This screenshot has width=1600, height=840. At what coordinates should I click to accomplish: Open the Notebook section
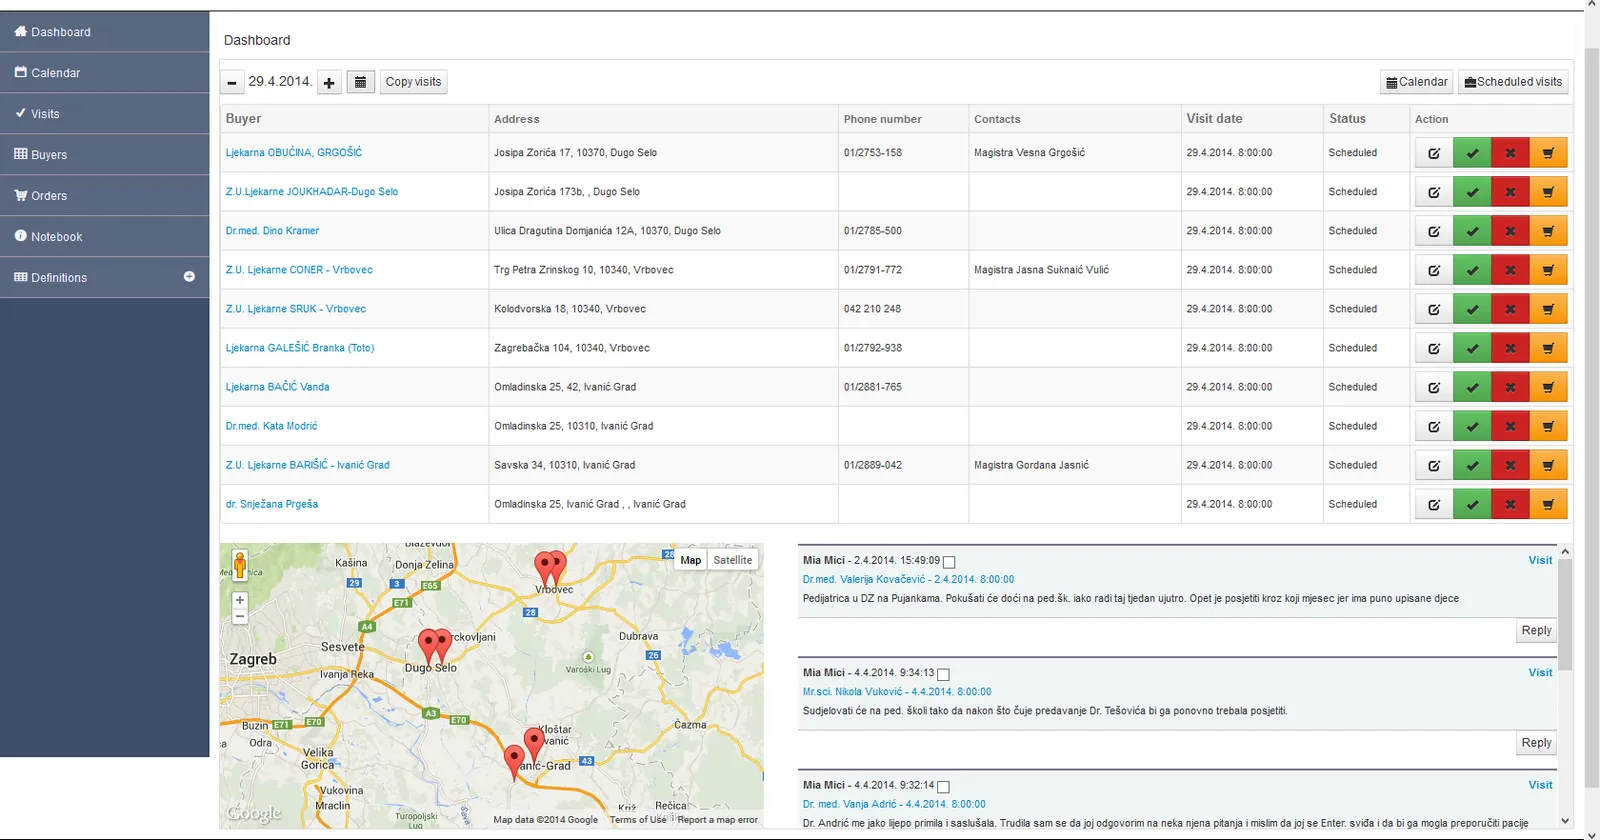[x=104, y=237]
